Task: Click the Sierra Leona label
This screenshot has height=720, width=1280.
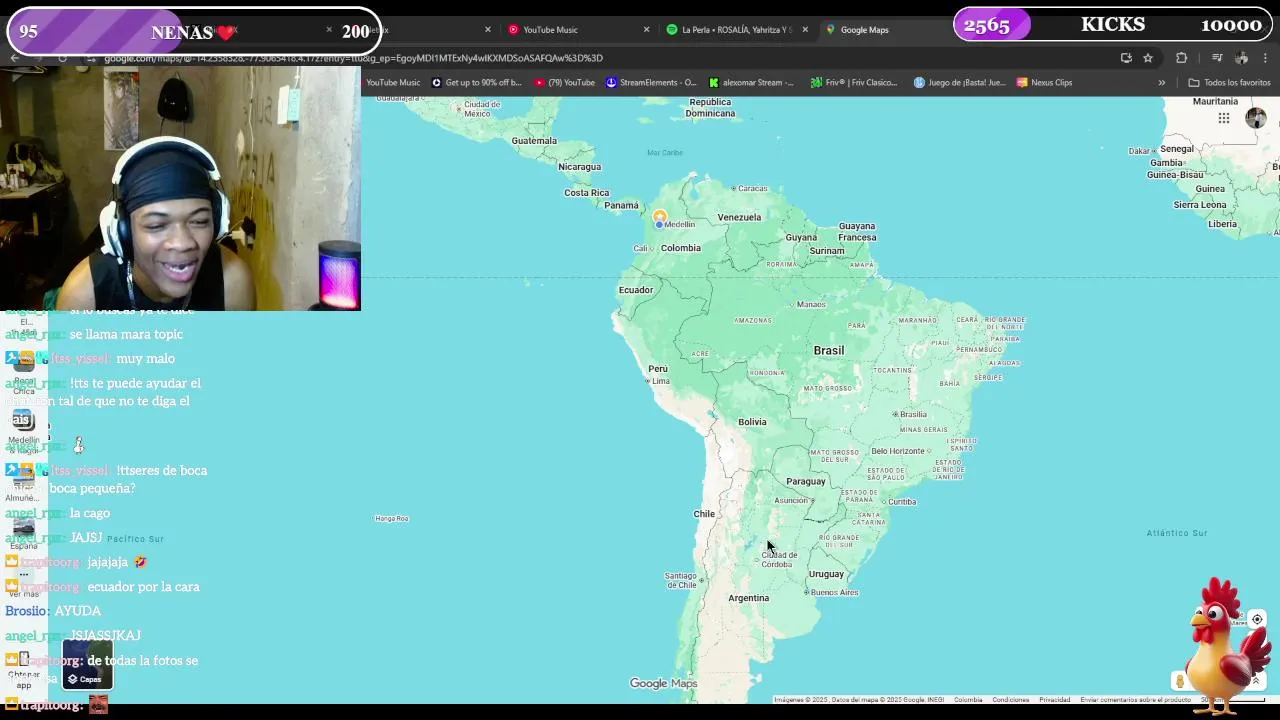Action: tap(1199, 205)
